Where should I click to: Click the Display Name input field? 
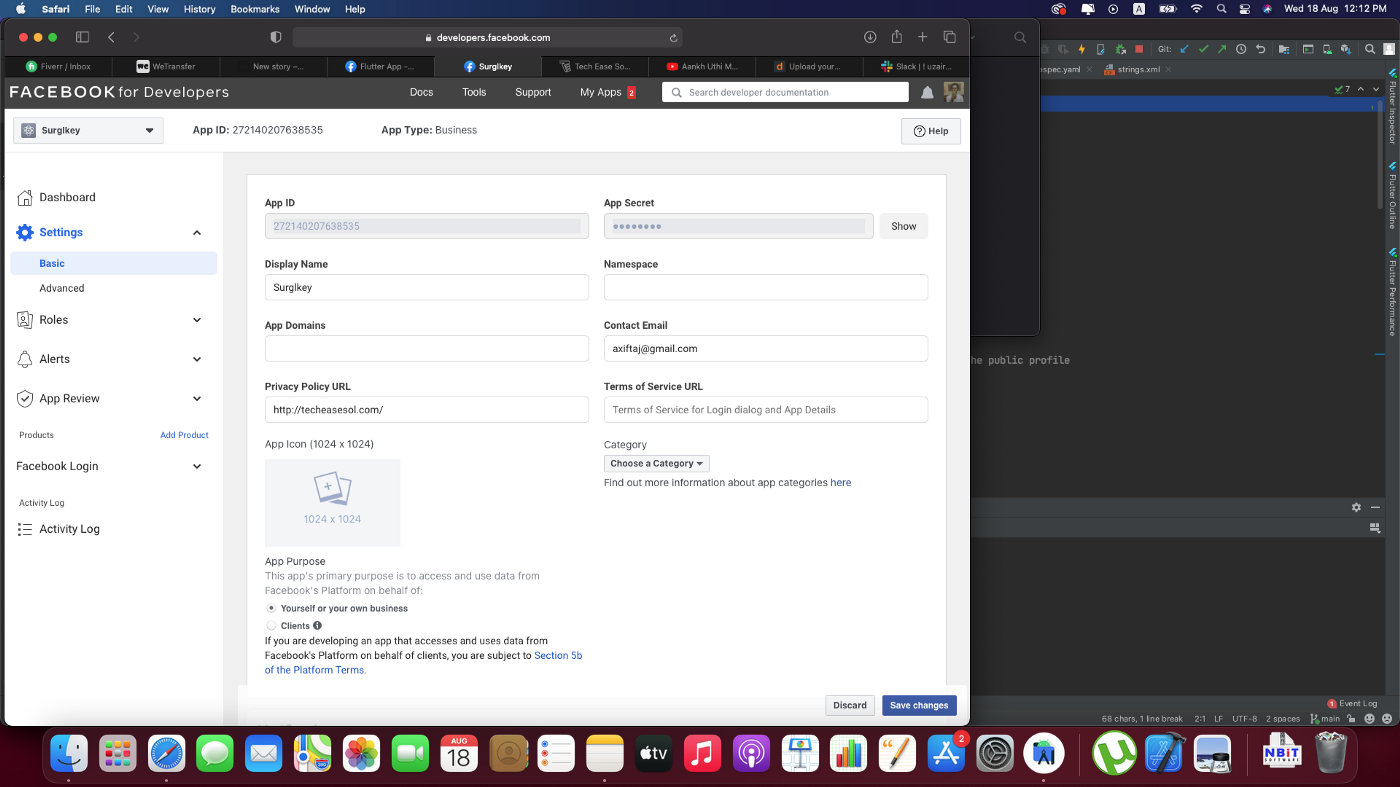pyautogui.click(x=427, y=287)
